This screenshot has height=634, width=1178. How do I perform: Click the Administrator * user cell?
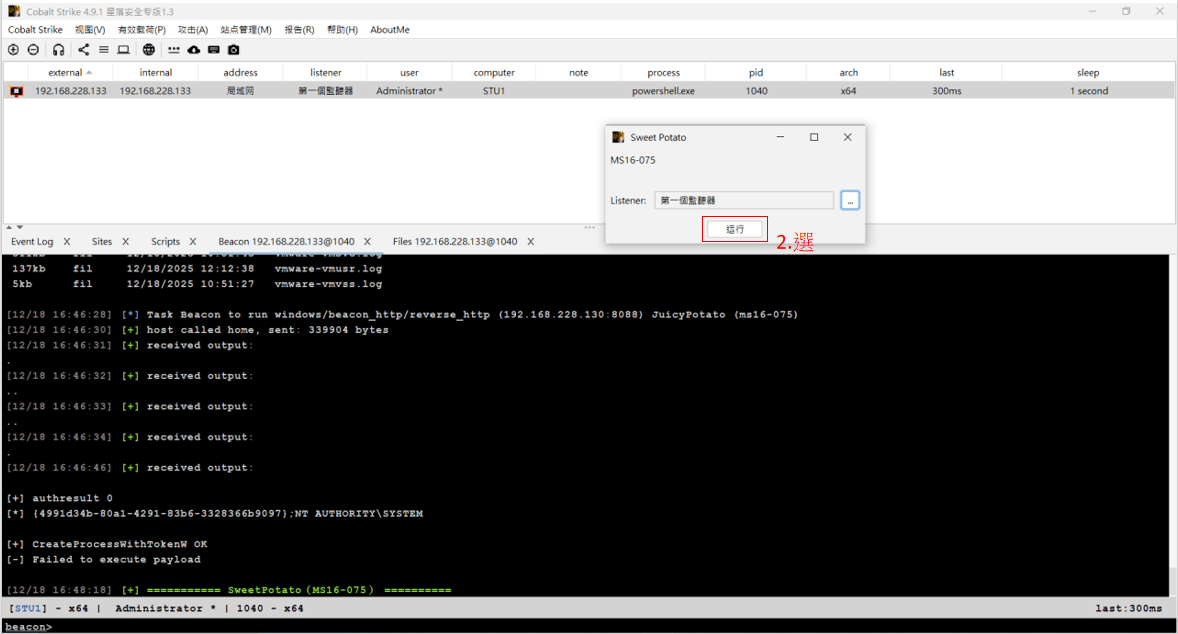point(409,91)
